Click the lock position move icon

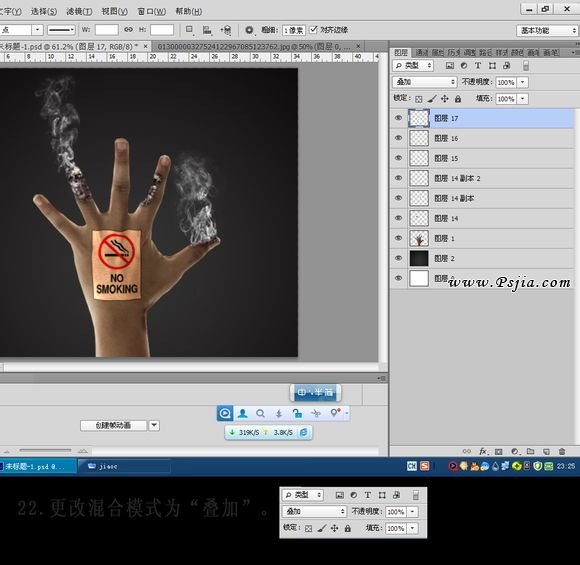click(445, 99)
